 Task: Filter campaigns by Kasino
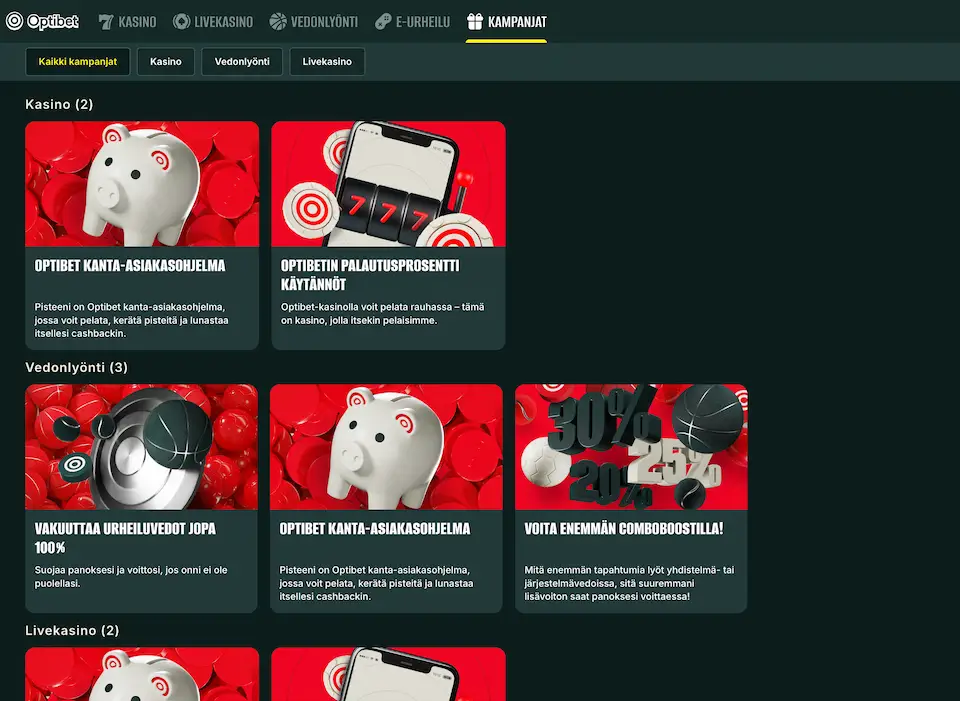click(x=166, y=62)
